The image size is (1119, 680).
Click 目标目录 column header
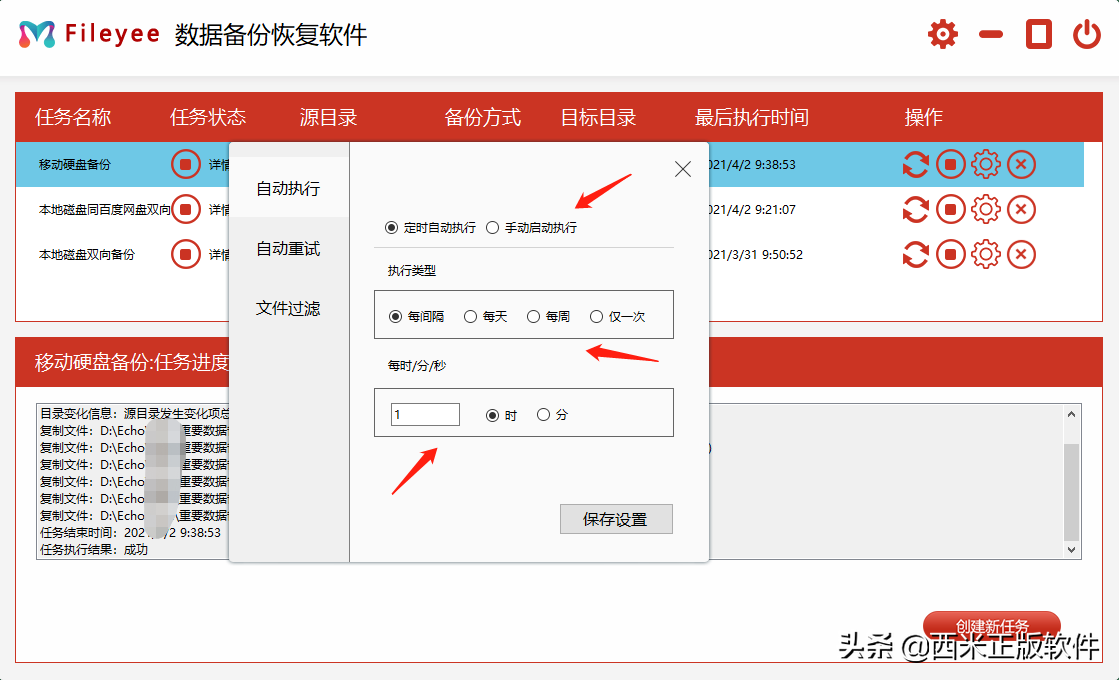pyautogui.click(x=598, y=117)
